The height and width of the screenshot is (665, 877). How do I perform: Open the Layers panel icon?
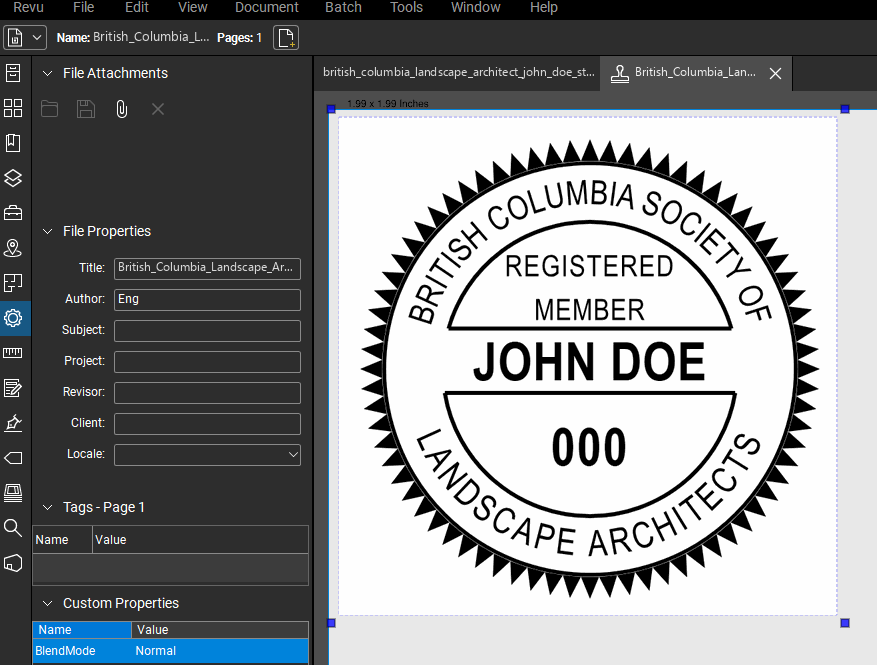tap(13, 178)
